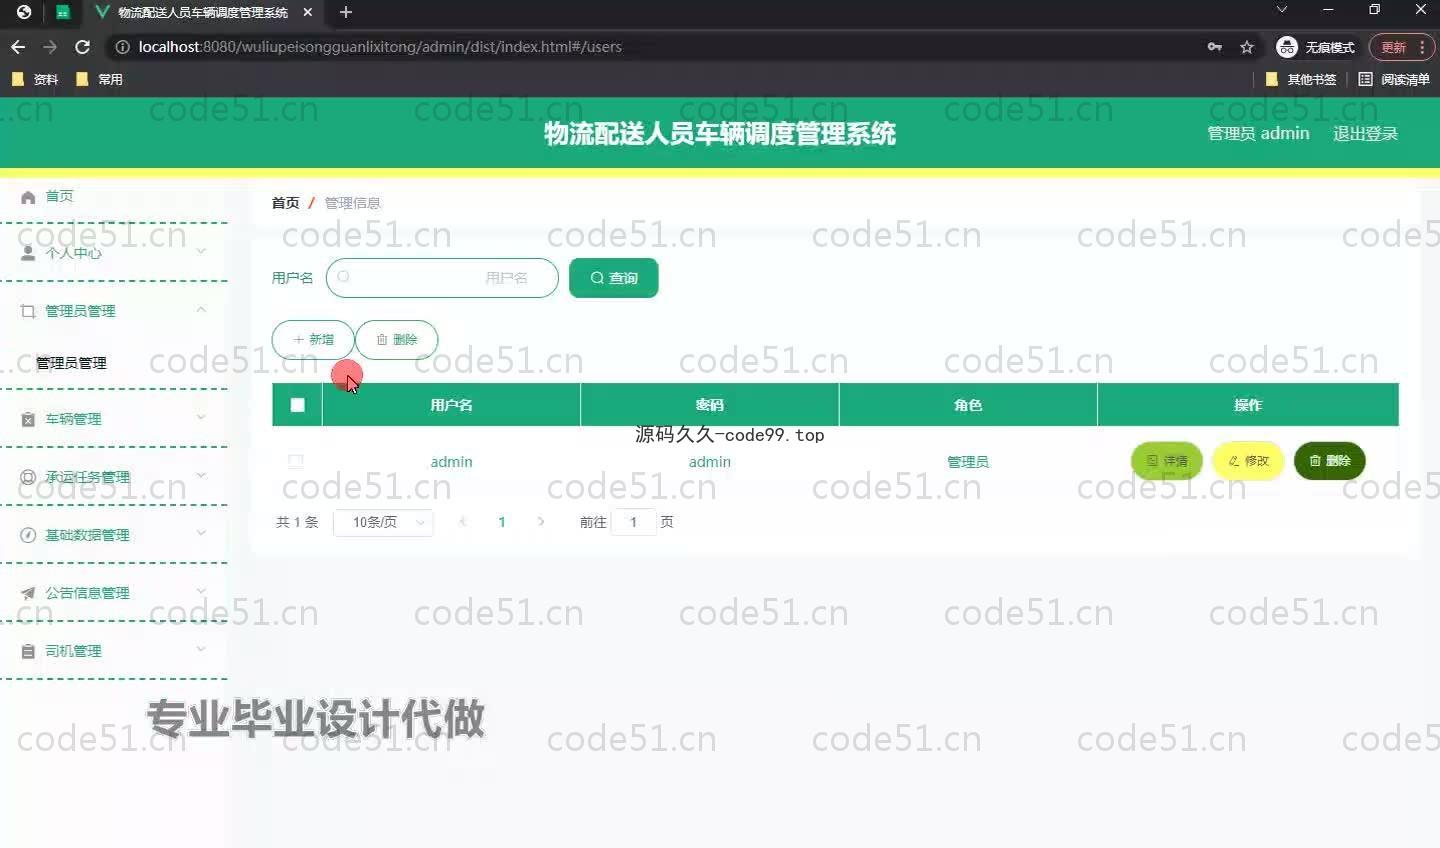
Task: Open 首页 in the sidebar
Action: (59, 196)
